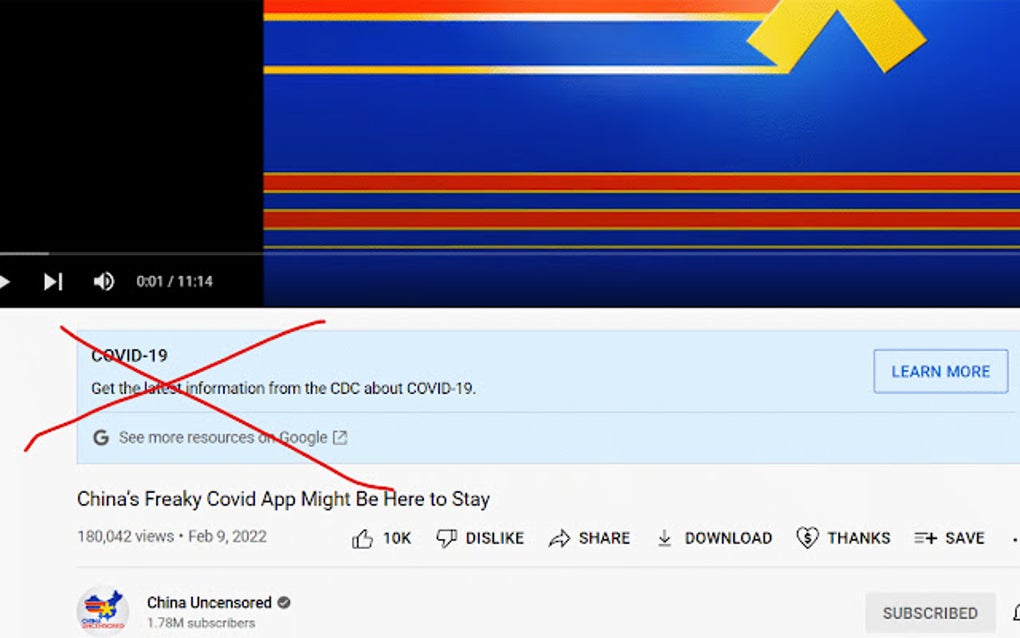Like the video with thumbs up
The width and height of the screenshot is (1020, 638).
click(362, 538)
